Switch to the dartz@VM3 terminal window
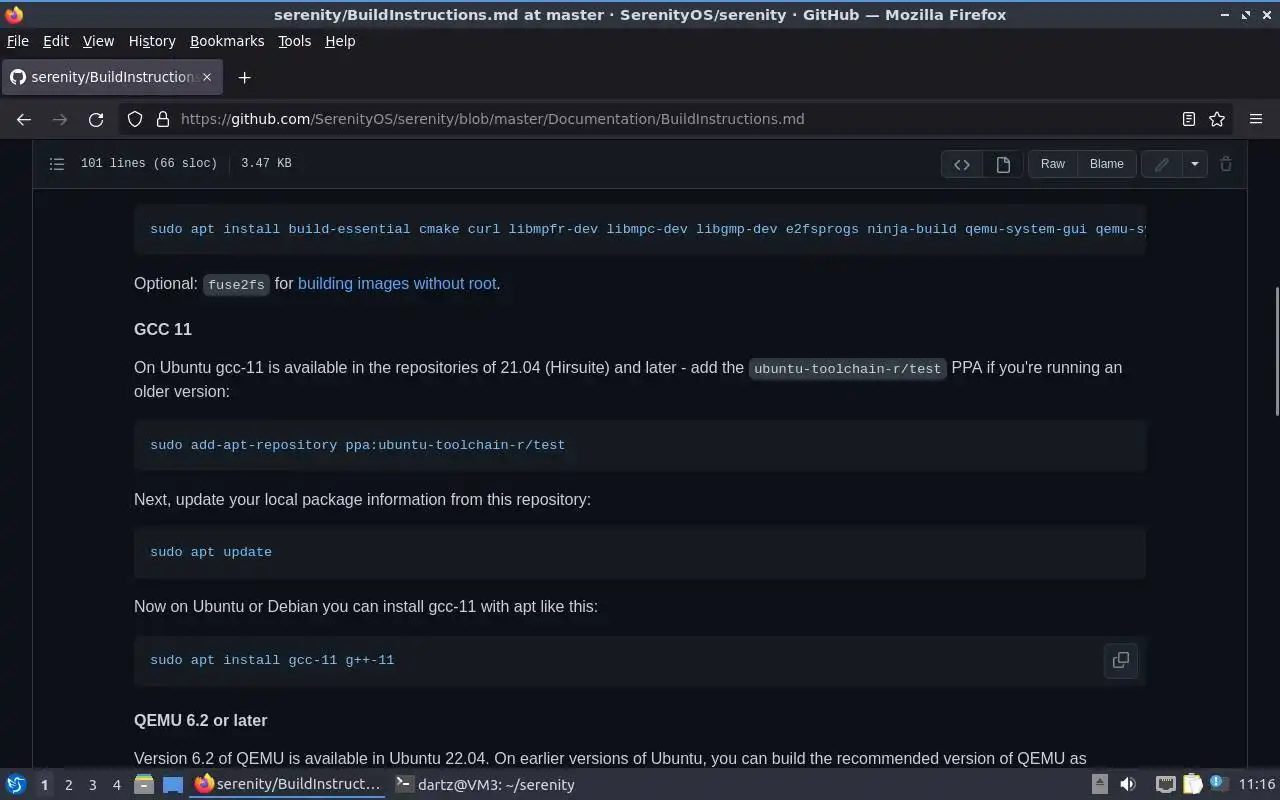 pyautogui.click(x=485, y=785)
